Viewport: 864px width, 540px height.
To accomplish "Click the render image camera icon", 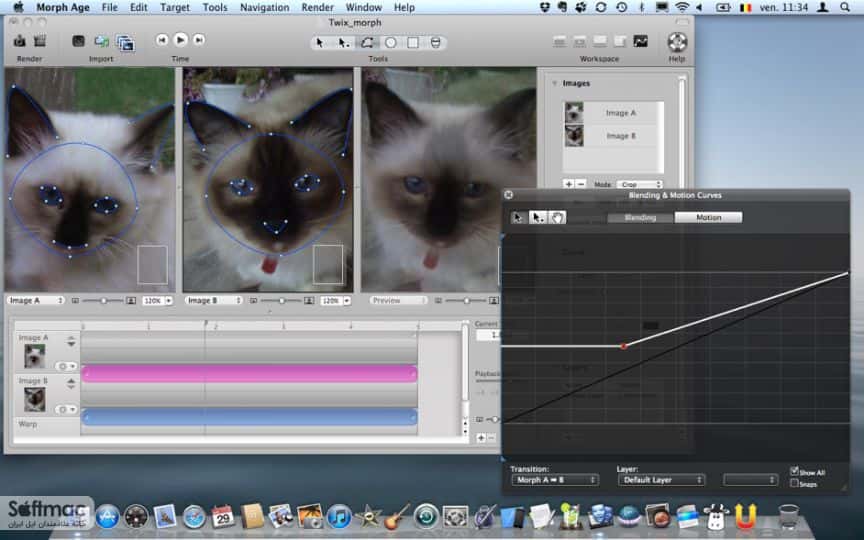I will tap(20, 41).
